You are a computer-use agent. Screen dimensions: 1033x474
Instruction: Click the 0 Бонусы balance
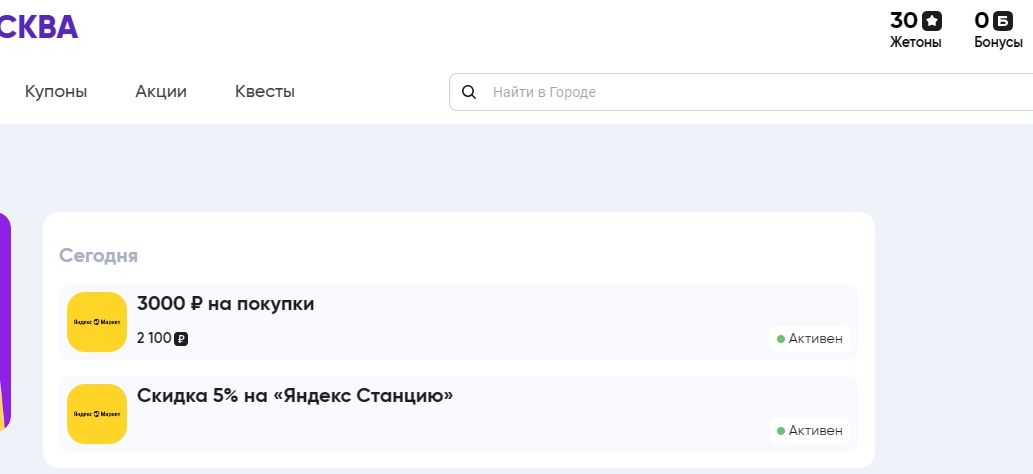(x=999, y=30)
